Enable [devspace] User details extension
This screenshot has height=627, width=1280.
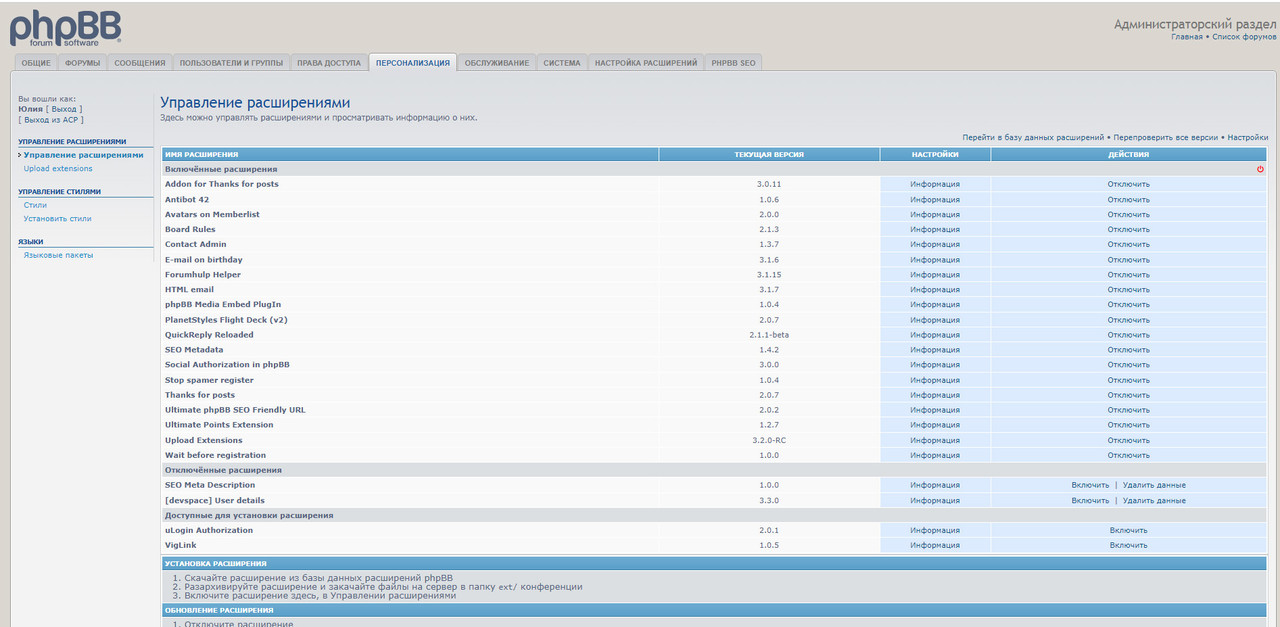pos(1090,500)
